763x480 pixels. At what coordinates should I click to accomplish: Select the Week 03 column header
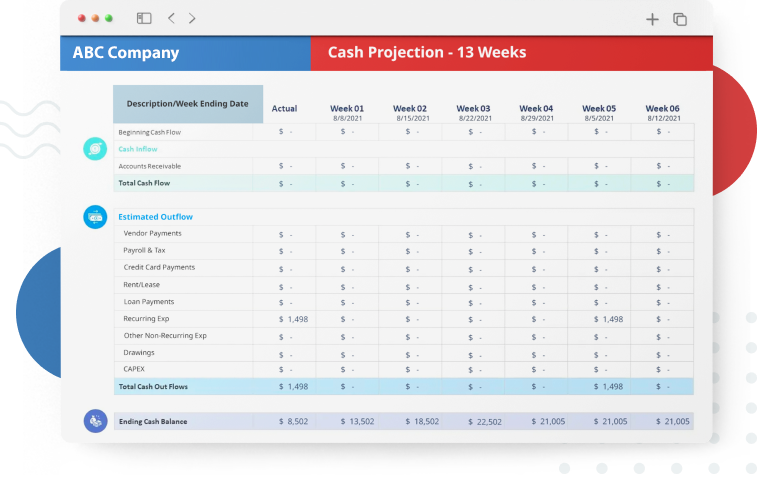tap(473, 109)
